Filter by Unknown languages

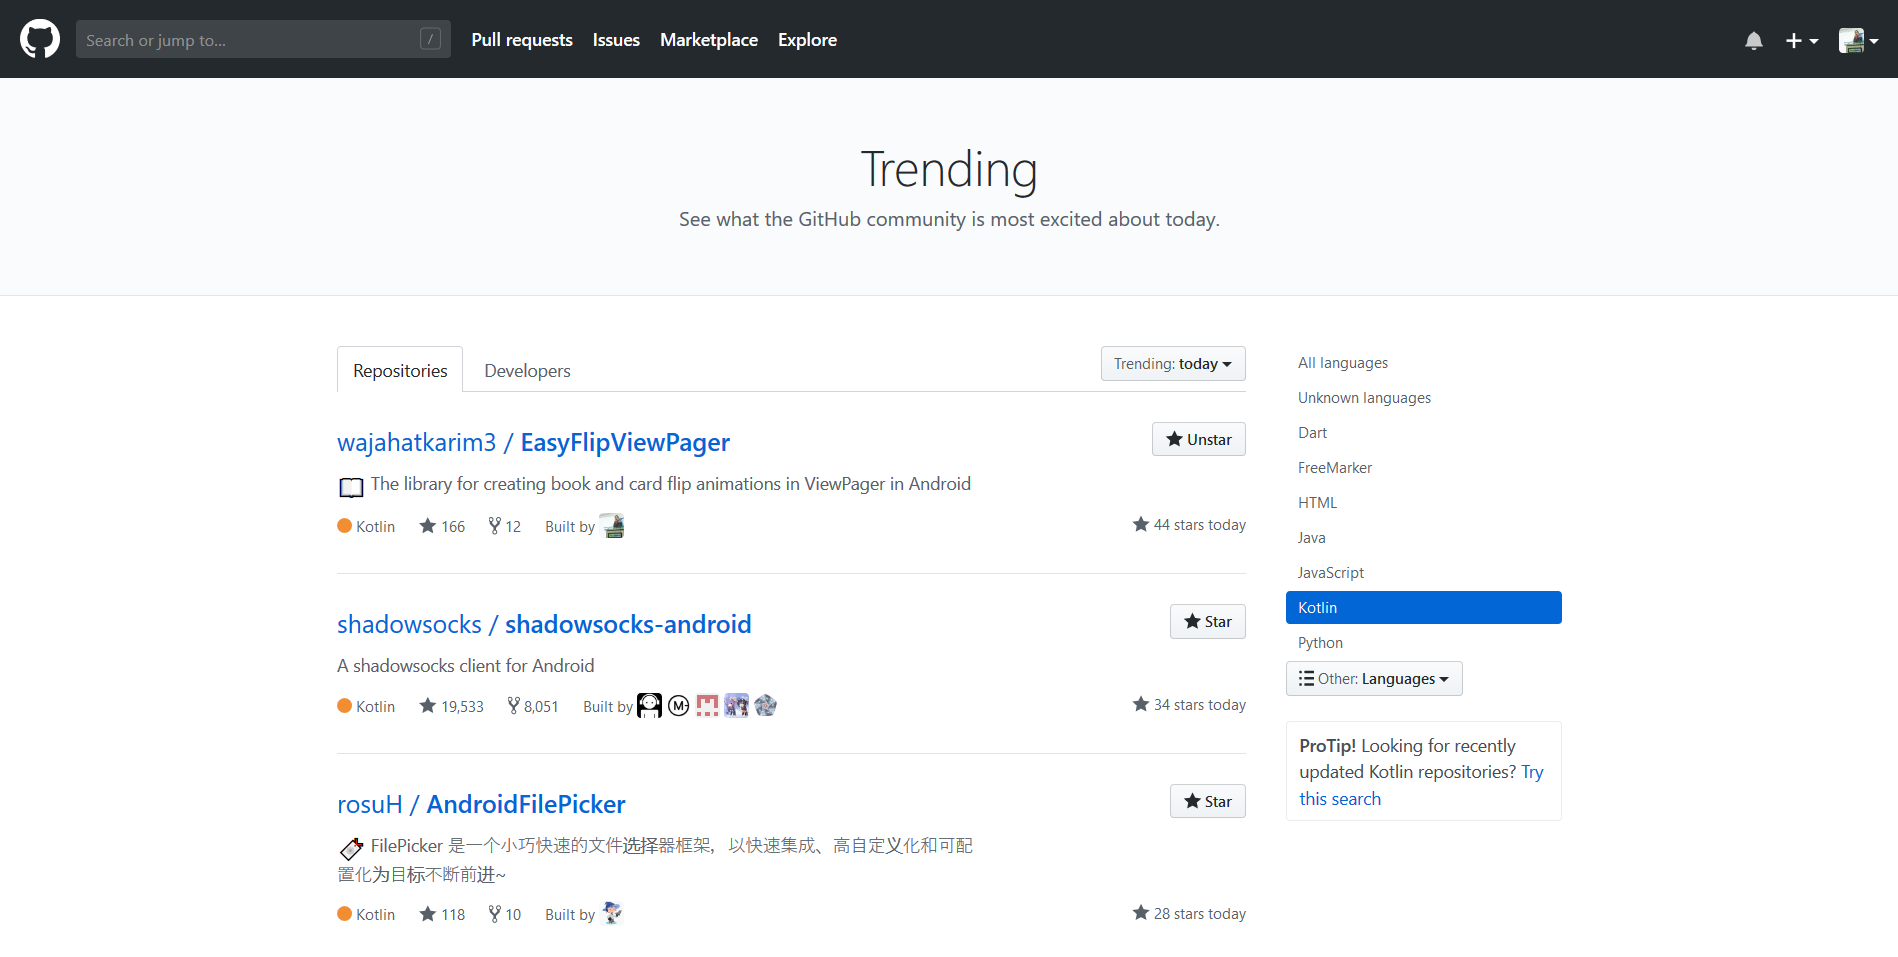(x=1364, y=398)
